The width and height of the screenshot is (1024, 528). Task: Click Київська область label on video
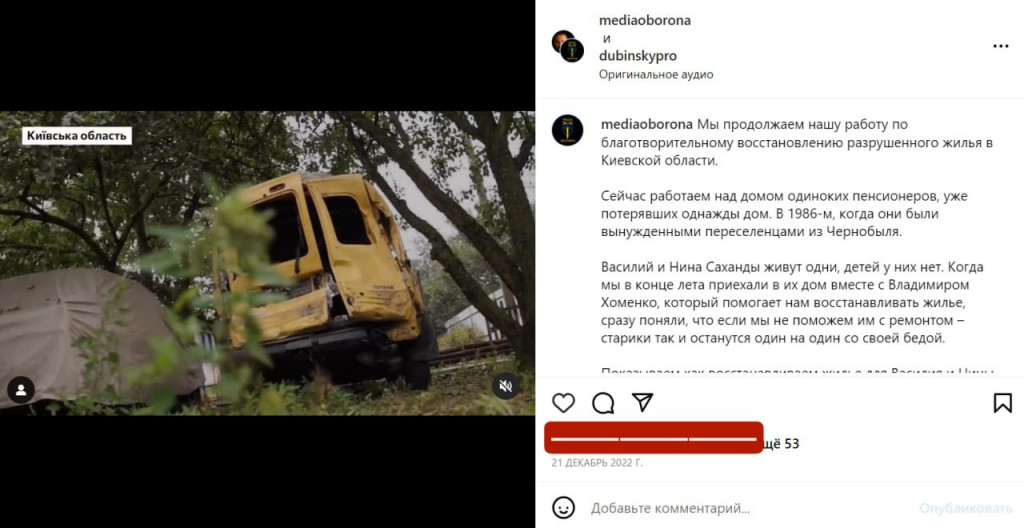(77, 136)
